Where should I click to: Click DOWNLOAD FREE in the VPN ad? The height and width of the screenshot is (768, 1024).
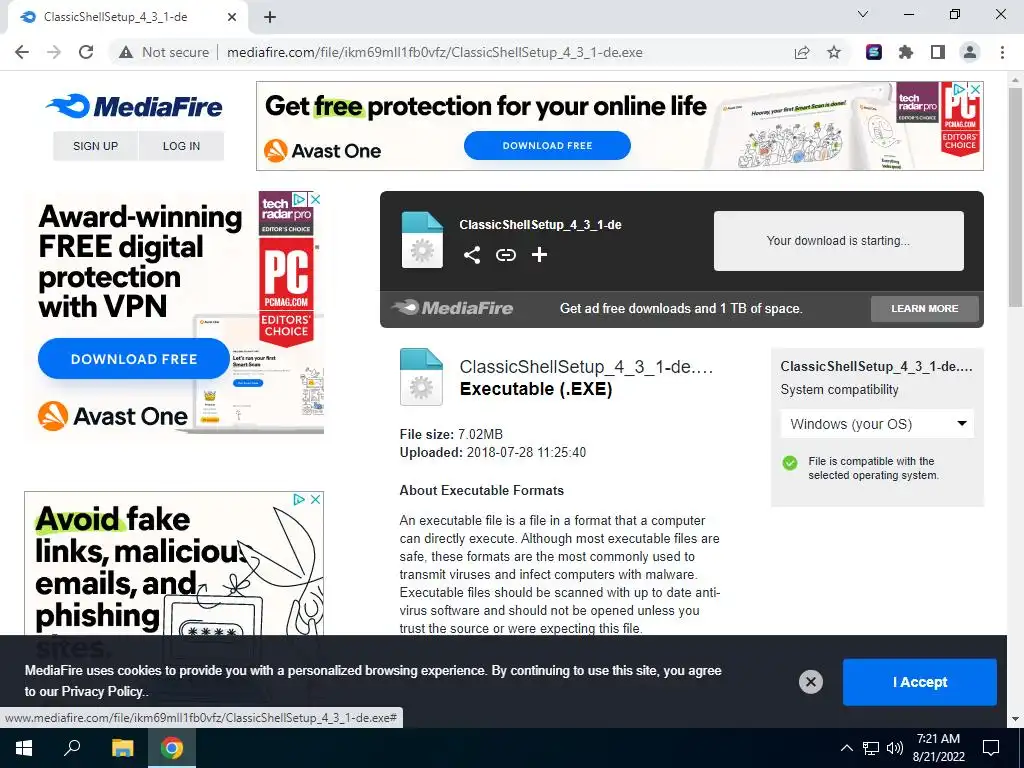[x=134, y=359]
